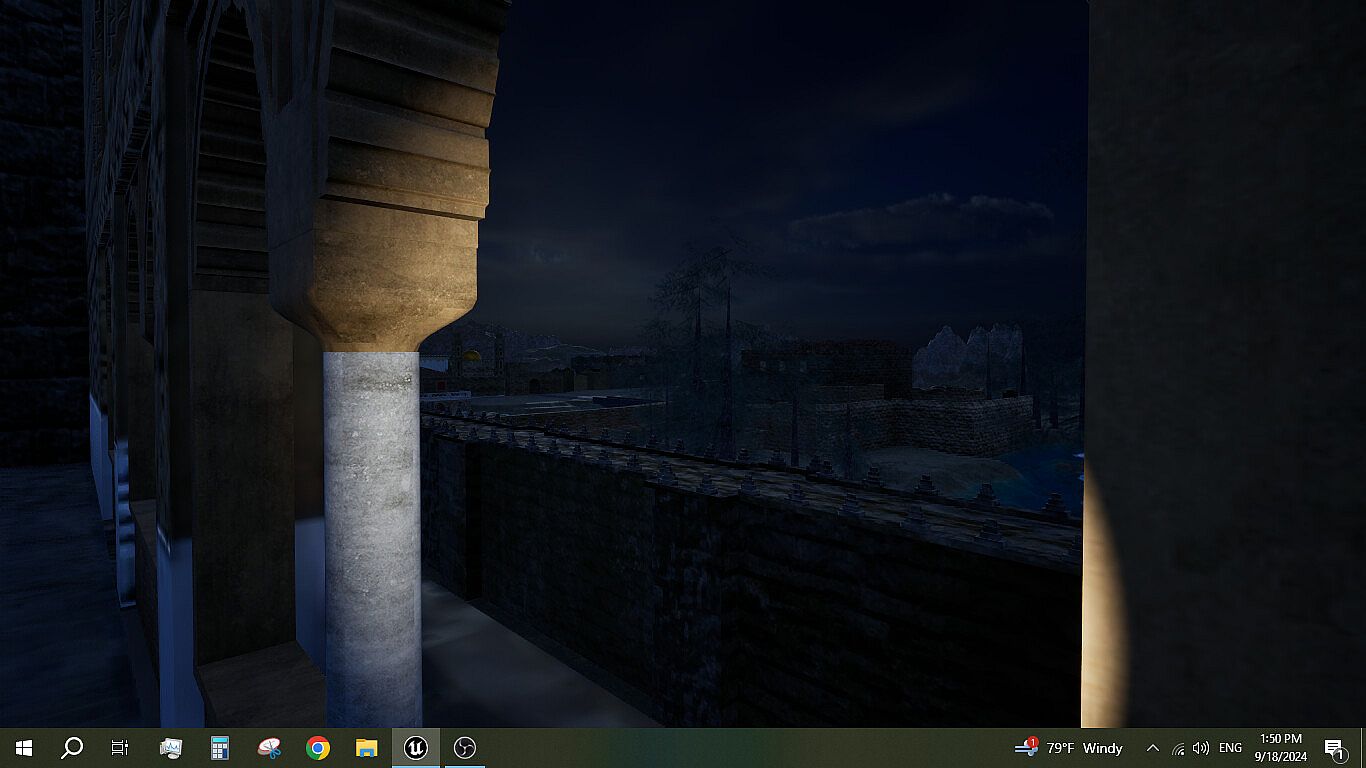1366x768 pixels.
Task: Show hidden system tray icons
Action: 1152,748
